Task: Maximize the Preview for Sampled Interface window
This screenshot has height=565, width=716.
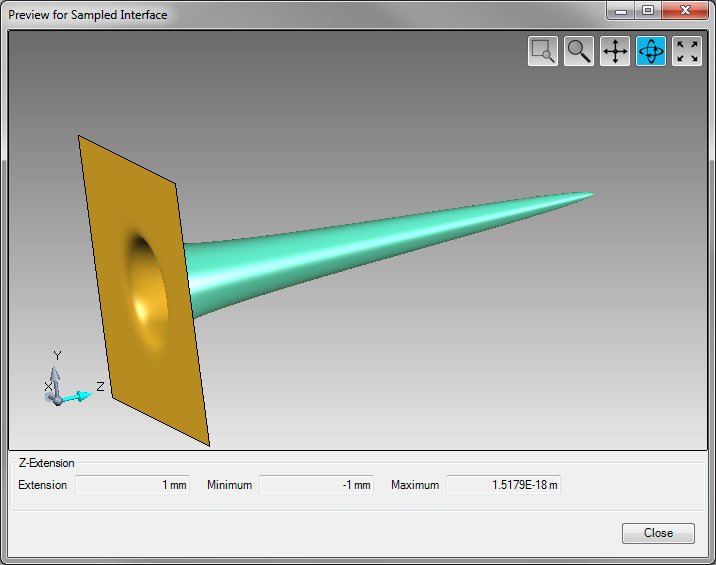Action: pyautogui.click(x=648, y=11)
